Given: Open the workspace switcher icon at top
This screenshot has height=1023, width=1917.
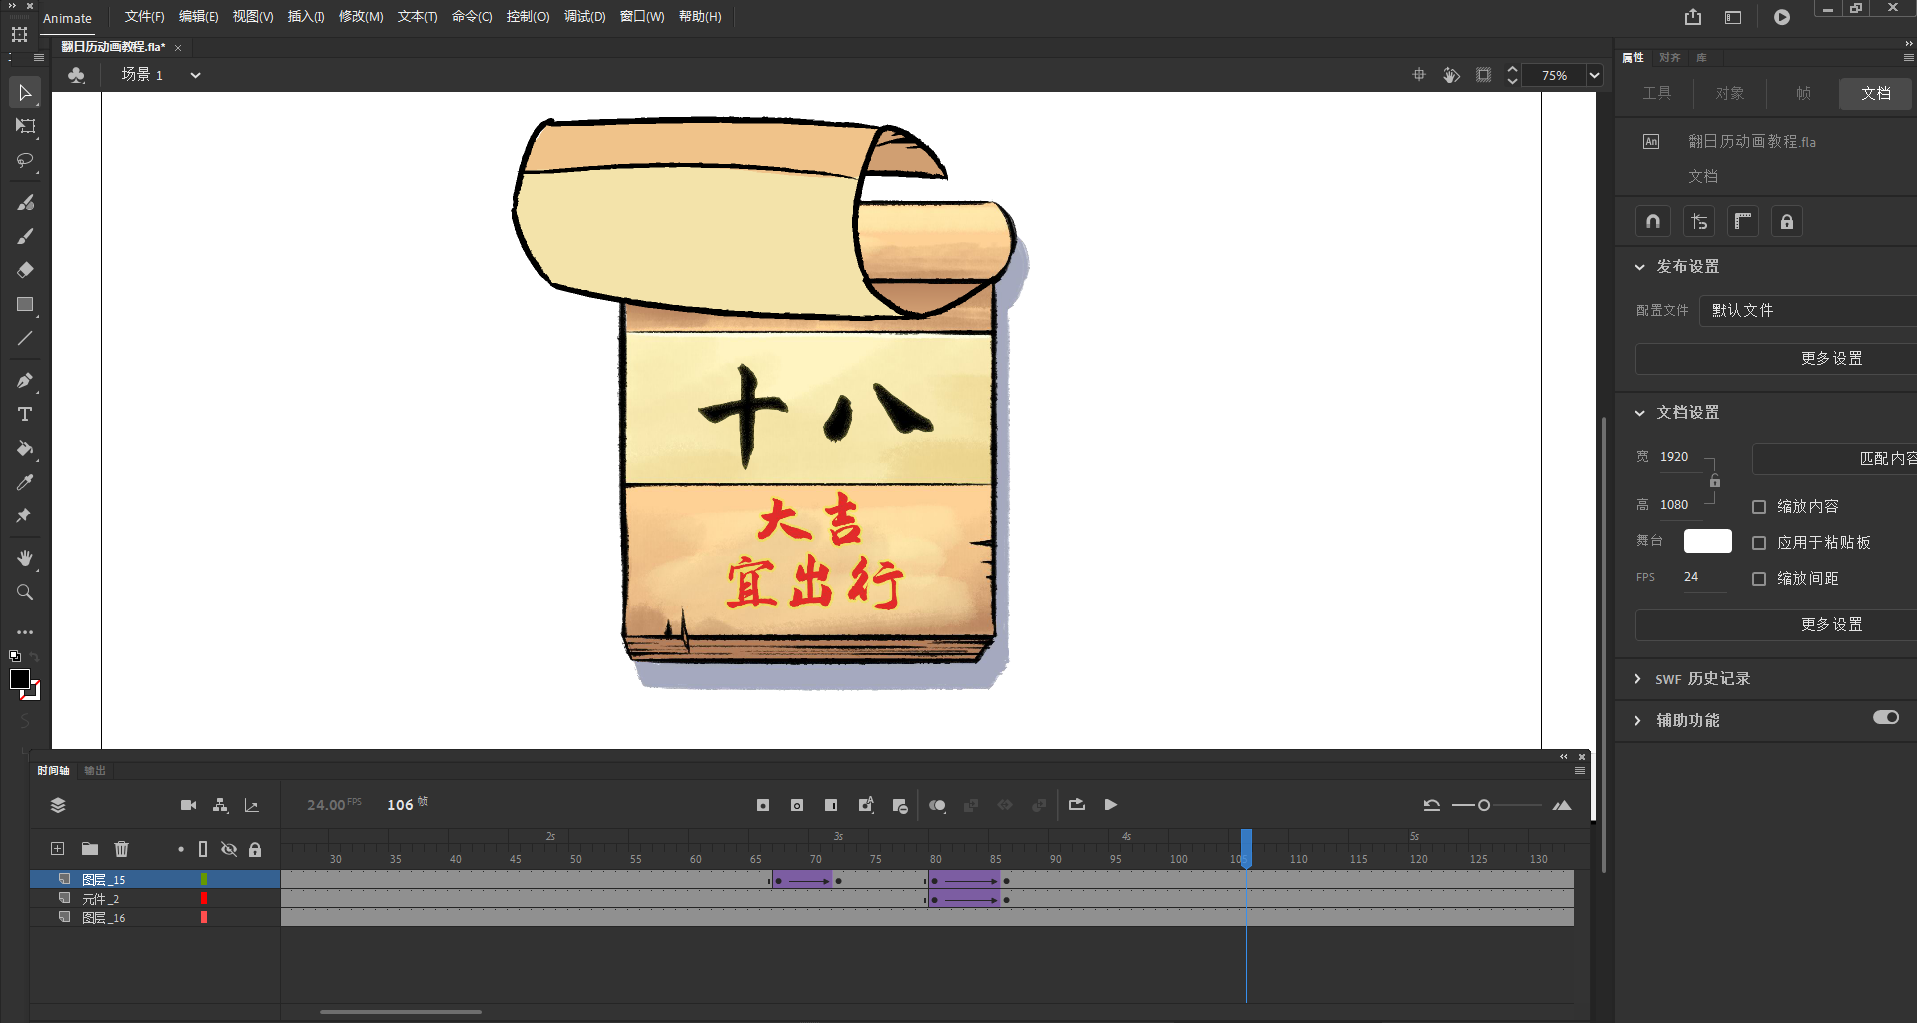Looking at the screenshot, I should 1733,17.
